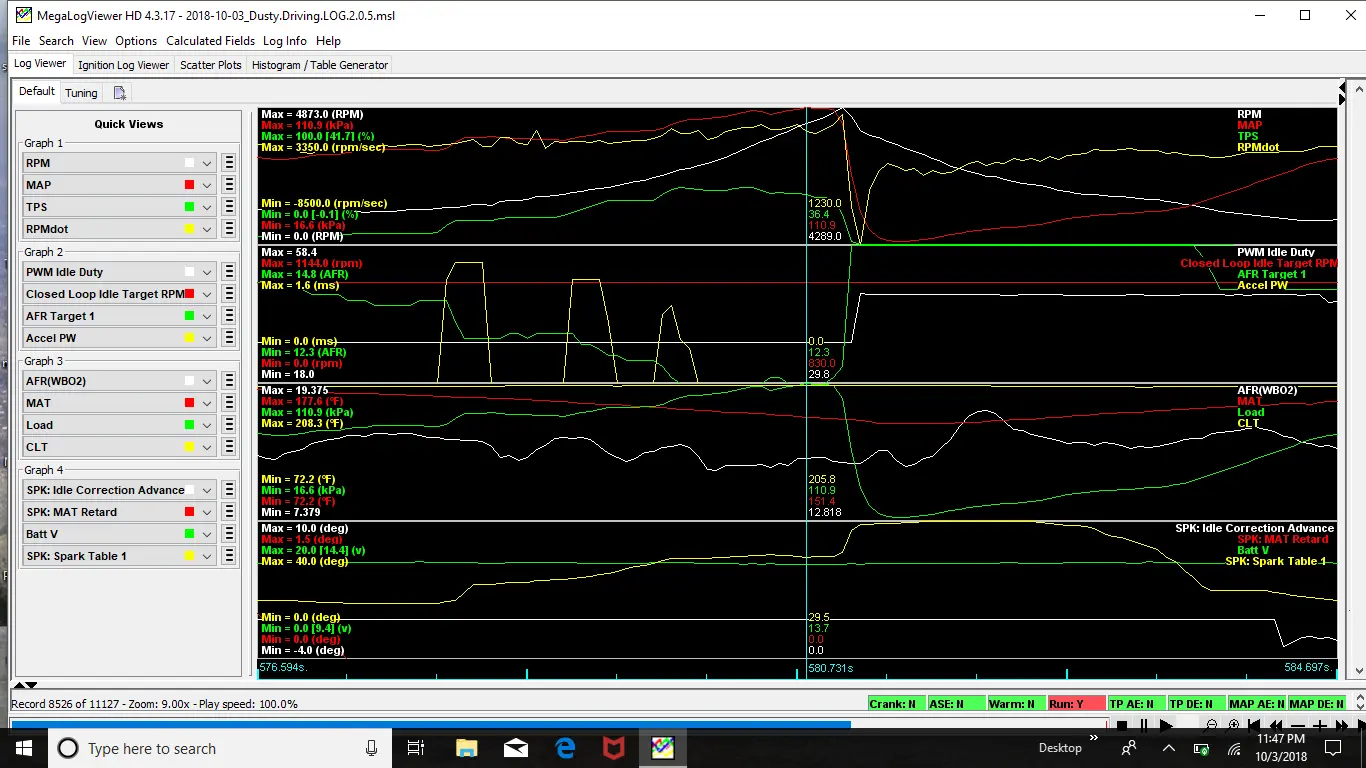Screen dimensions: 1366x768
Task: Expand the SPK: Spark Table 1 dropdown
Action: pos(207,556)
